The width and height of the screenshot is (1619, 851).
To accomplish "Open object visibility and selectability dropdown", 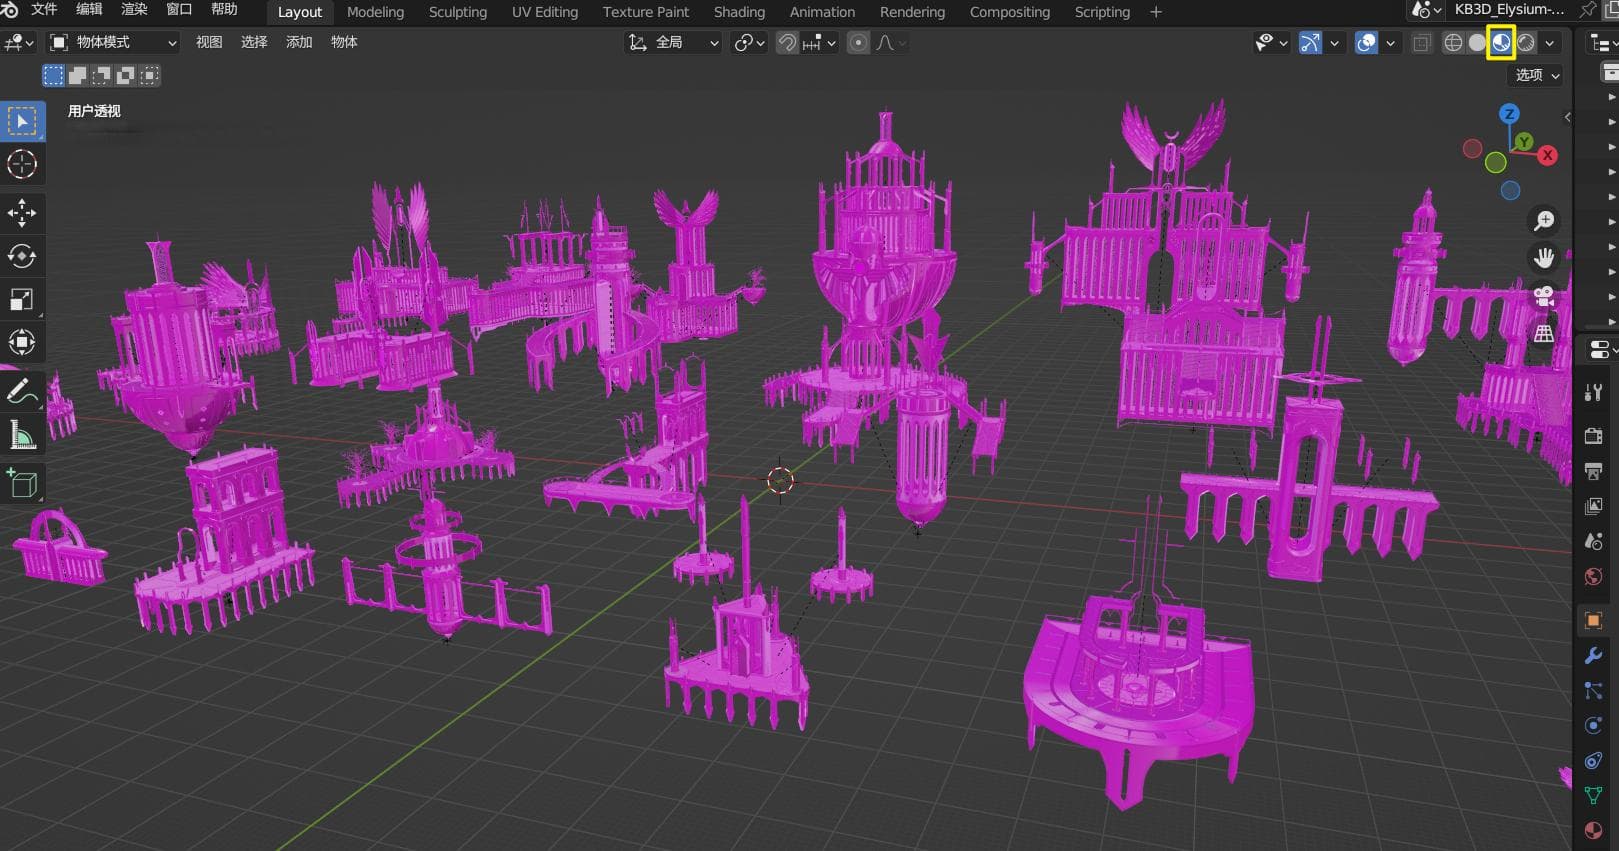I will point(1271,43).
